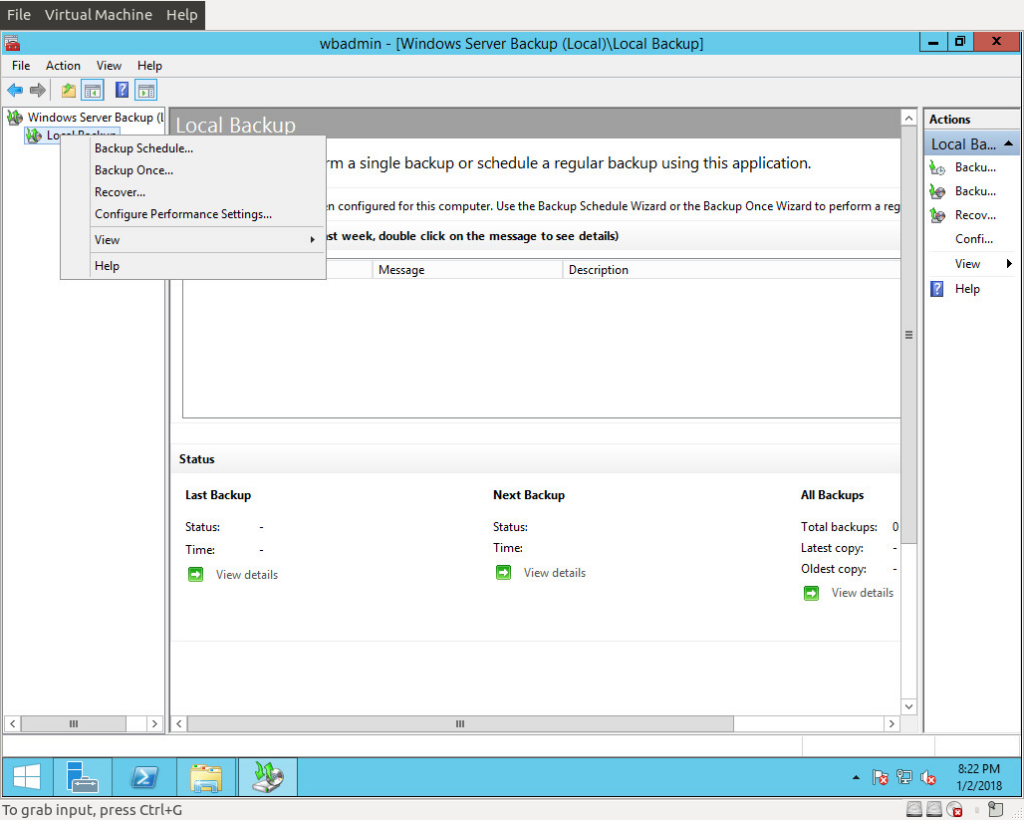
Task: Click the horizontal scrollbar in main pane
Action: tap(460, 724)
